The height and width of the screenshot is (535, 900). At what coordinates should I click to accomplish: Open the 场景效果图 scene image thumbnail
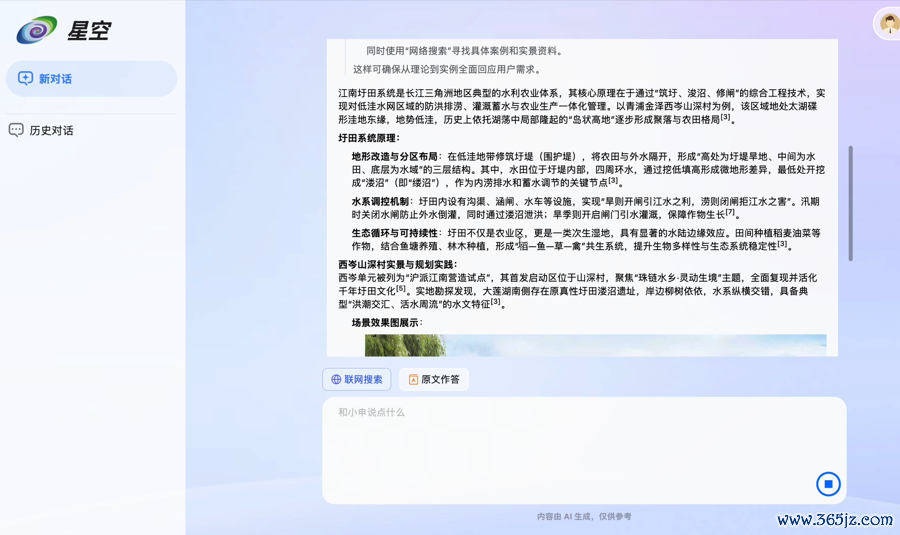tap(595, 345)
